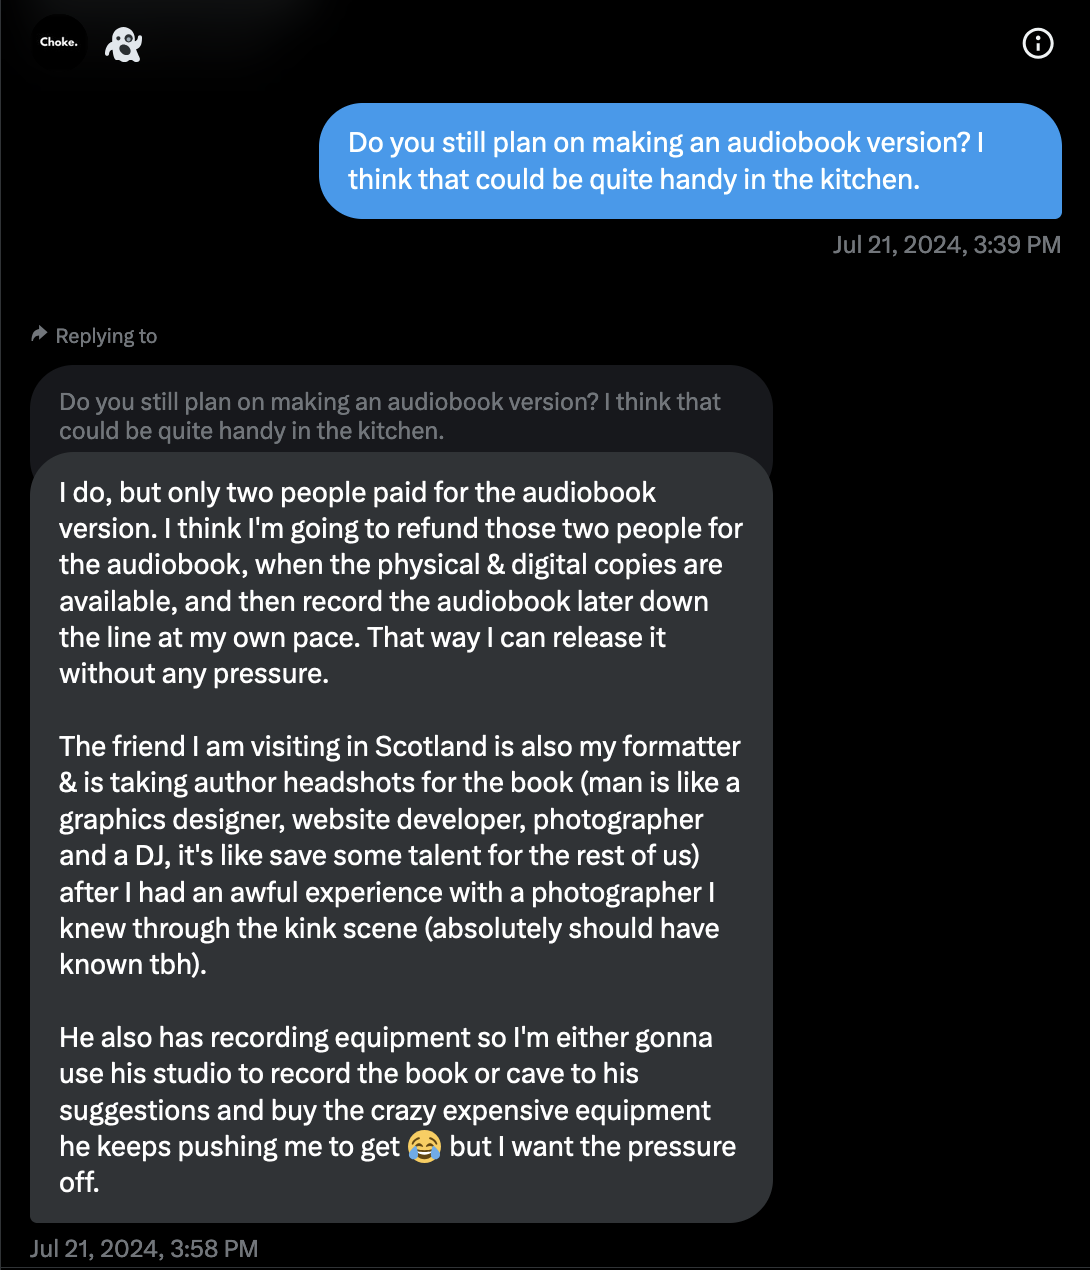Click the laughing-crying emoji in the last paragraph
Image resolution: width=1090 pixels, height=1270 pixels.
click(424, 1147)
